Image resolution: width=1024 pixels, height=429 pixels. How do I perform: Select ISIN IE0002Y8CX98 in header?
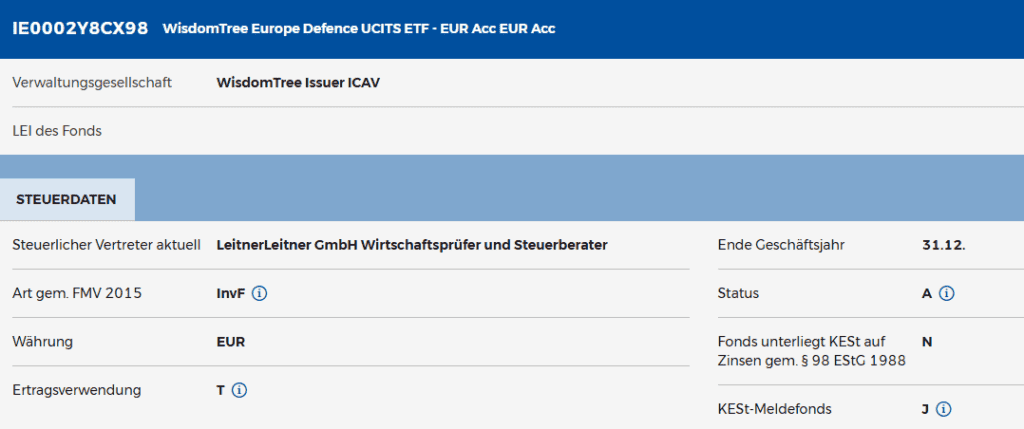point(80,29)
